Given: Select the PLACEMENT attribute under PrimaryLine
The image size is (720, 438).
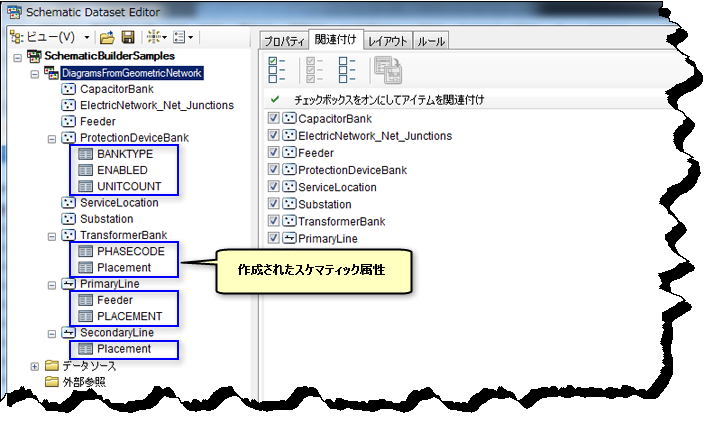Looking at the screenshot, I should 129,316.
